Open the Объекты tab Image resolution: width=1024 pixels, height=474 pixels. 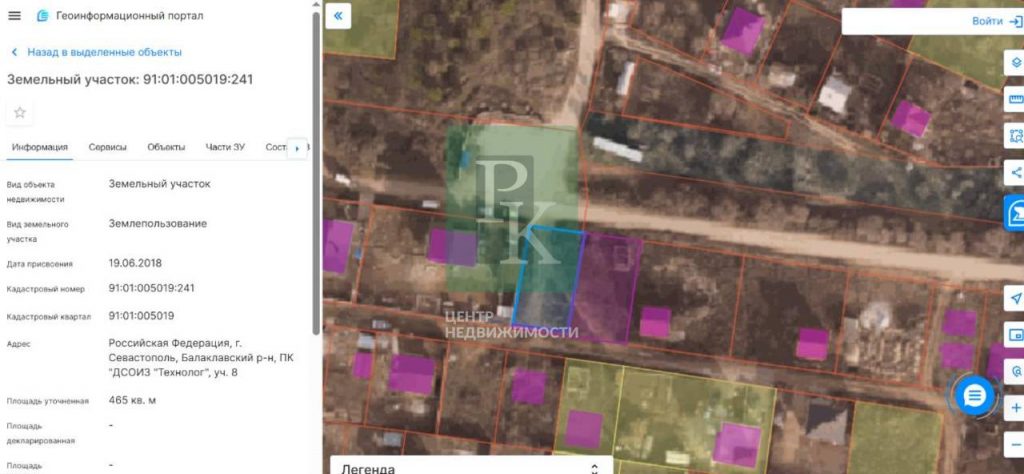click(166, 147)
